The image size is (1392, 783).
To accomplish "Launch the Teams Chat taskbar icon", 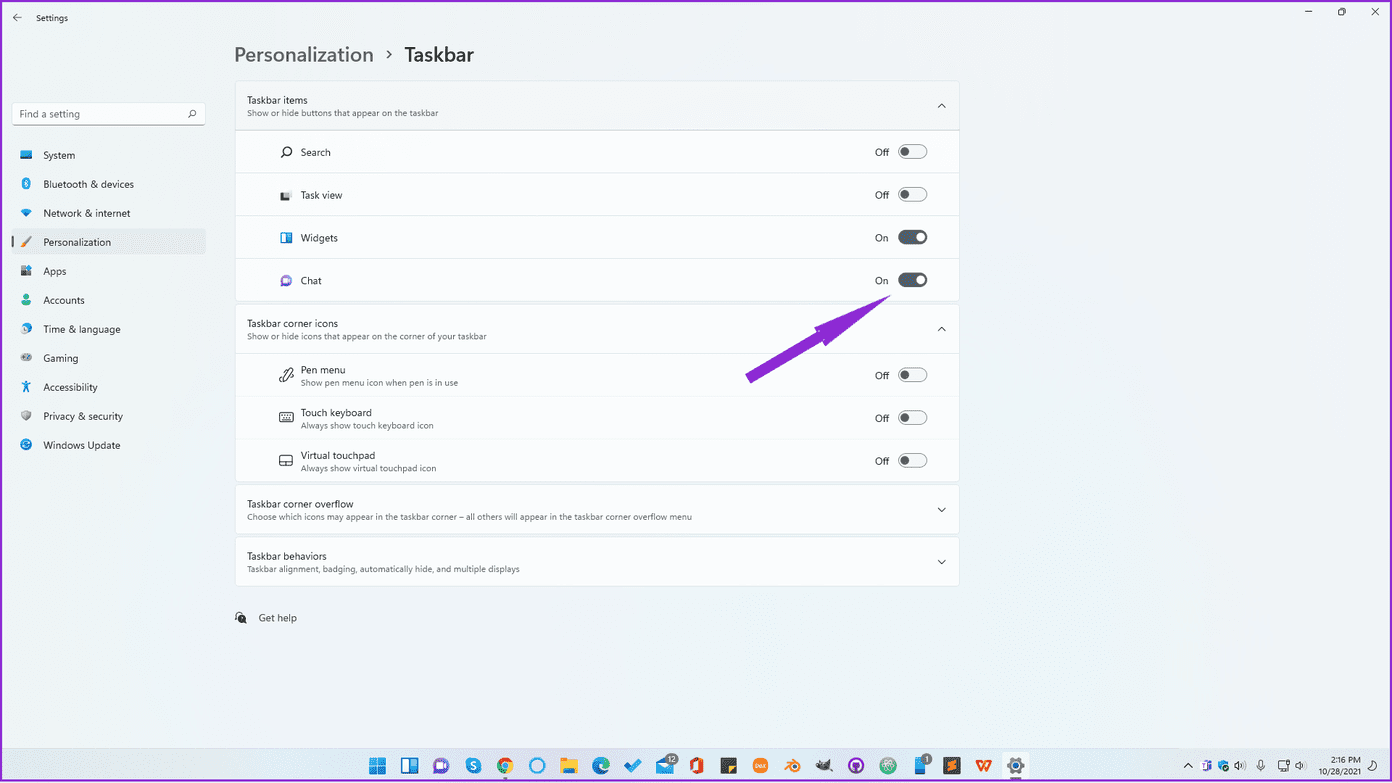I will [x=441, y=766].
